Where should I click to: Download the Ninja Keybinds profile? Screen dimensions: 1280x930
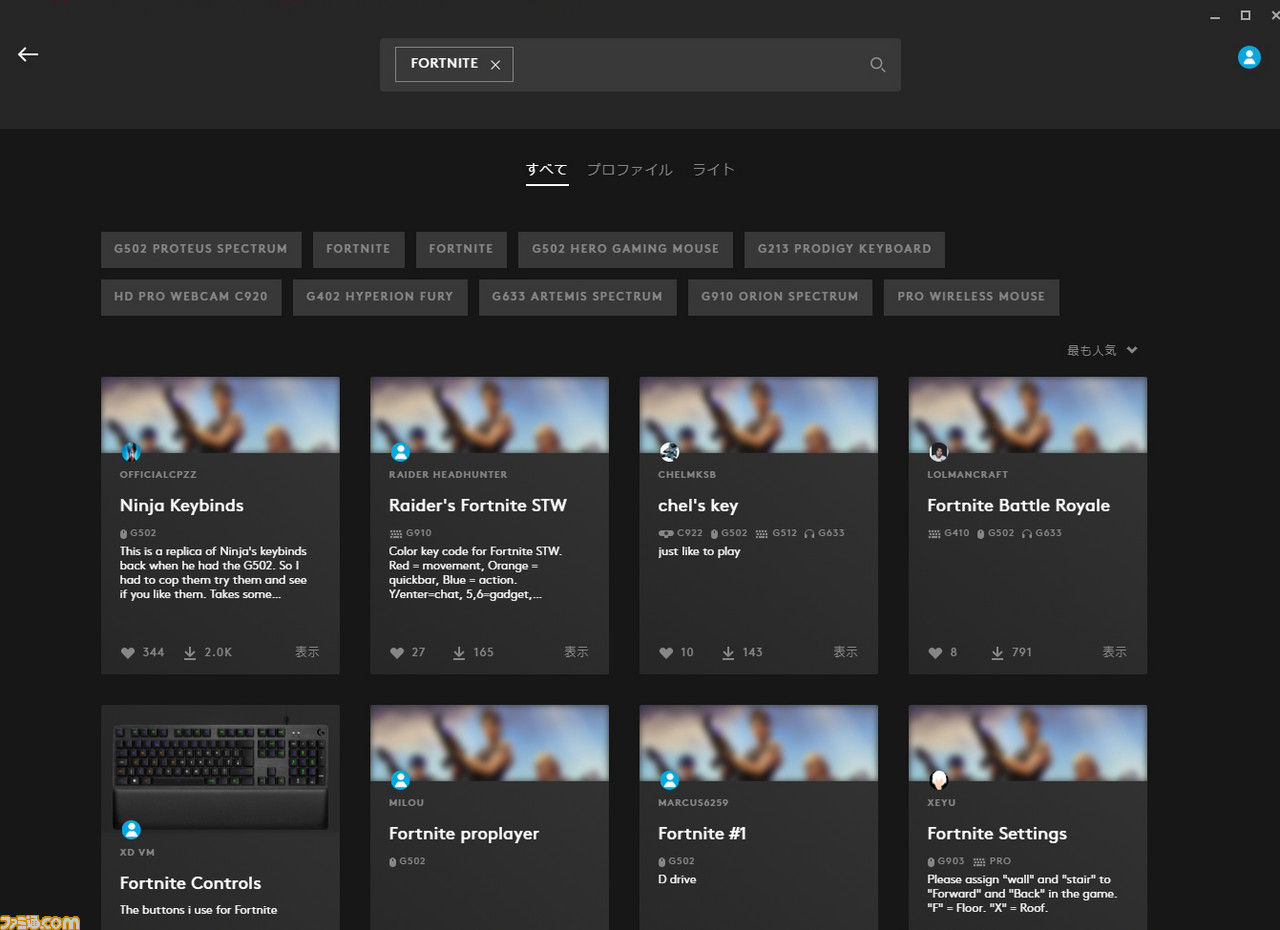[190, 652]
